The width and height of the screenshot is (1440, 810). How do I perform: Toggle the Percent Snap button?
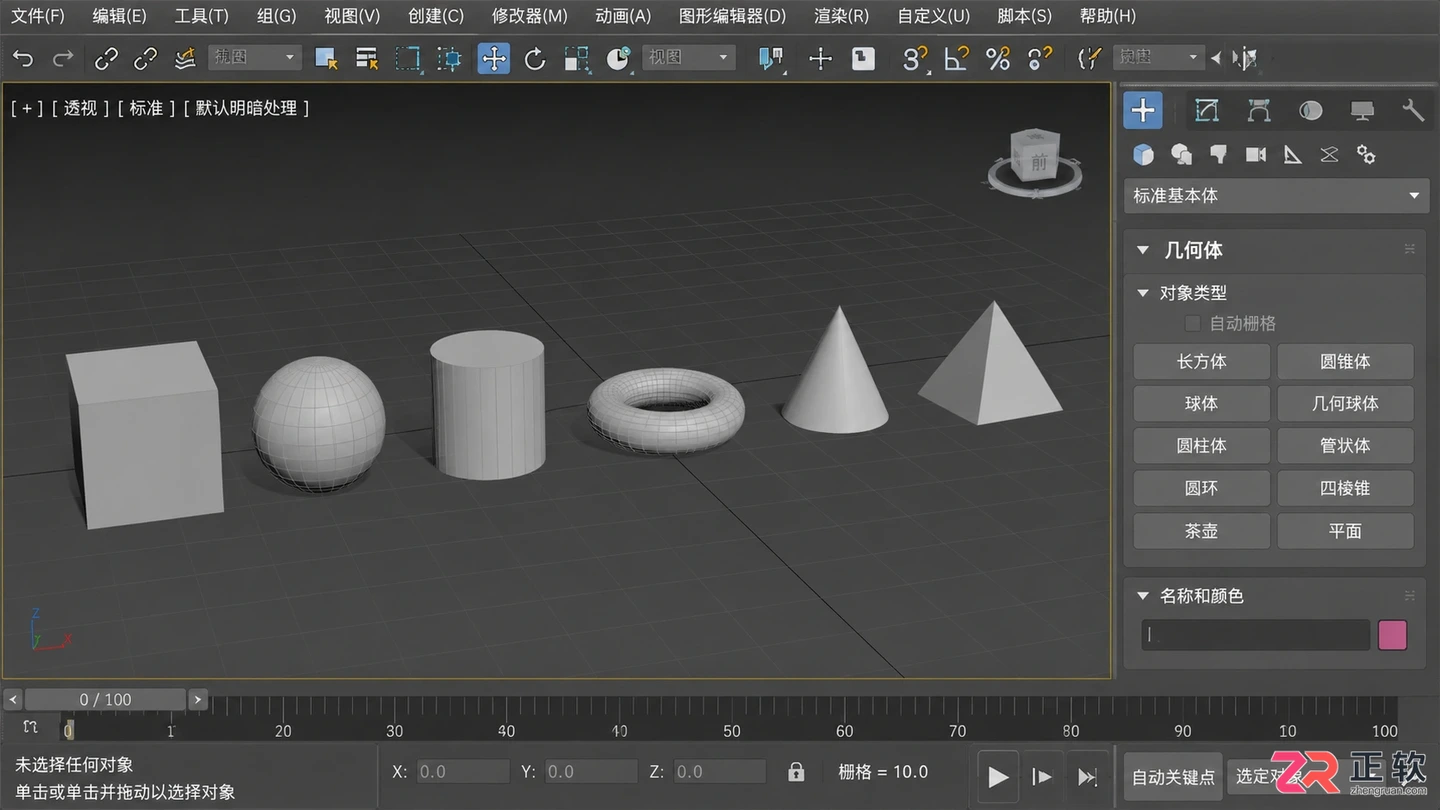998,58
